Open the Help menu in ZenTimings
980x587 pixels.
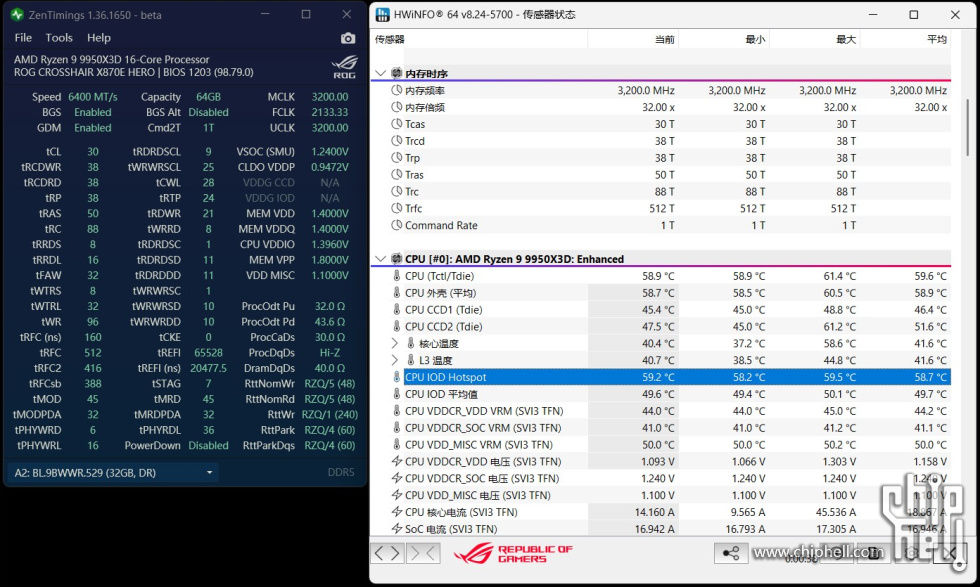(x=99, y=38)
